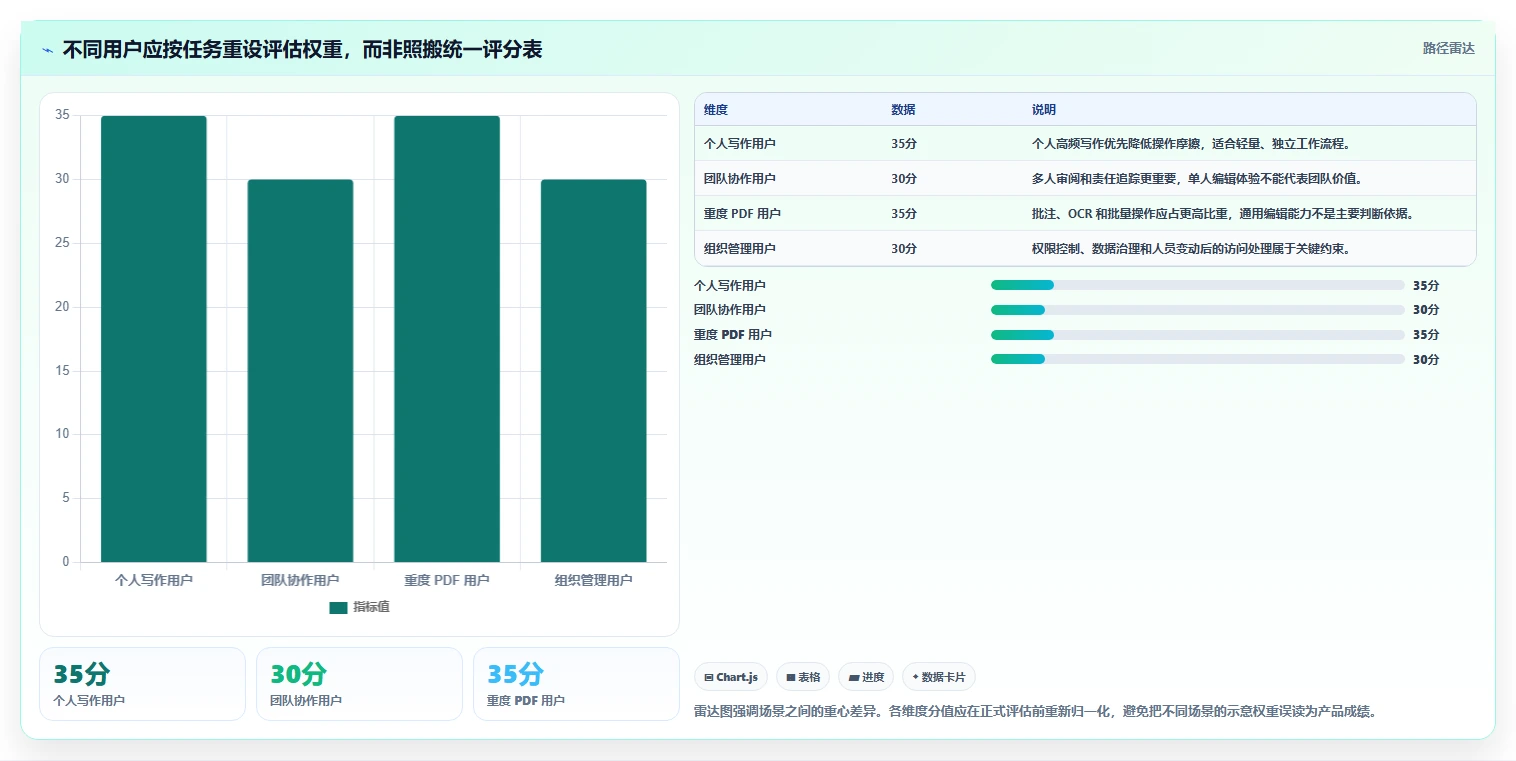Open the 35分 个人写作用户 stat card

142,684
